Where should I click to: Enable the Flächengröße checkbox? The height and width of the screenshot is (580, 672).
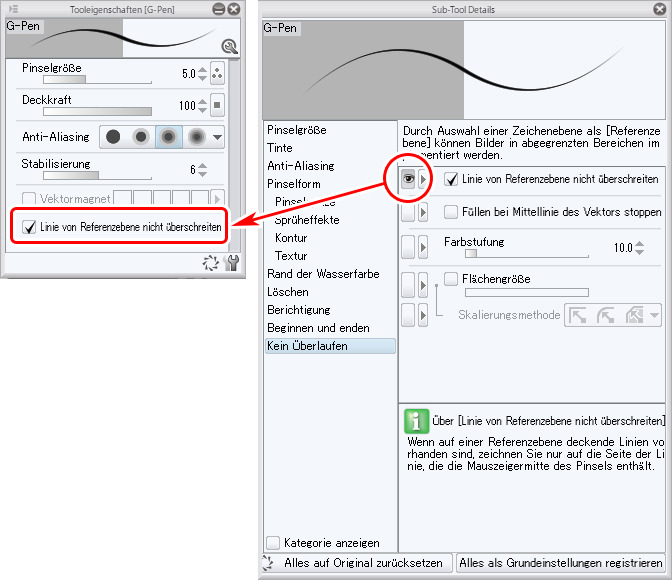451,279
